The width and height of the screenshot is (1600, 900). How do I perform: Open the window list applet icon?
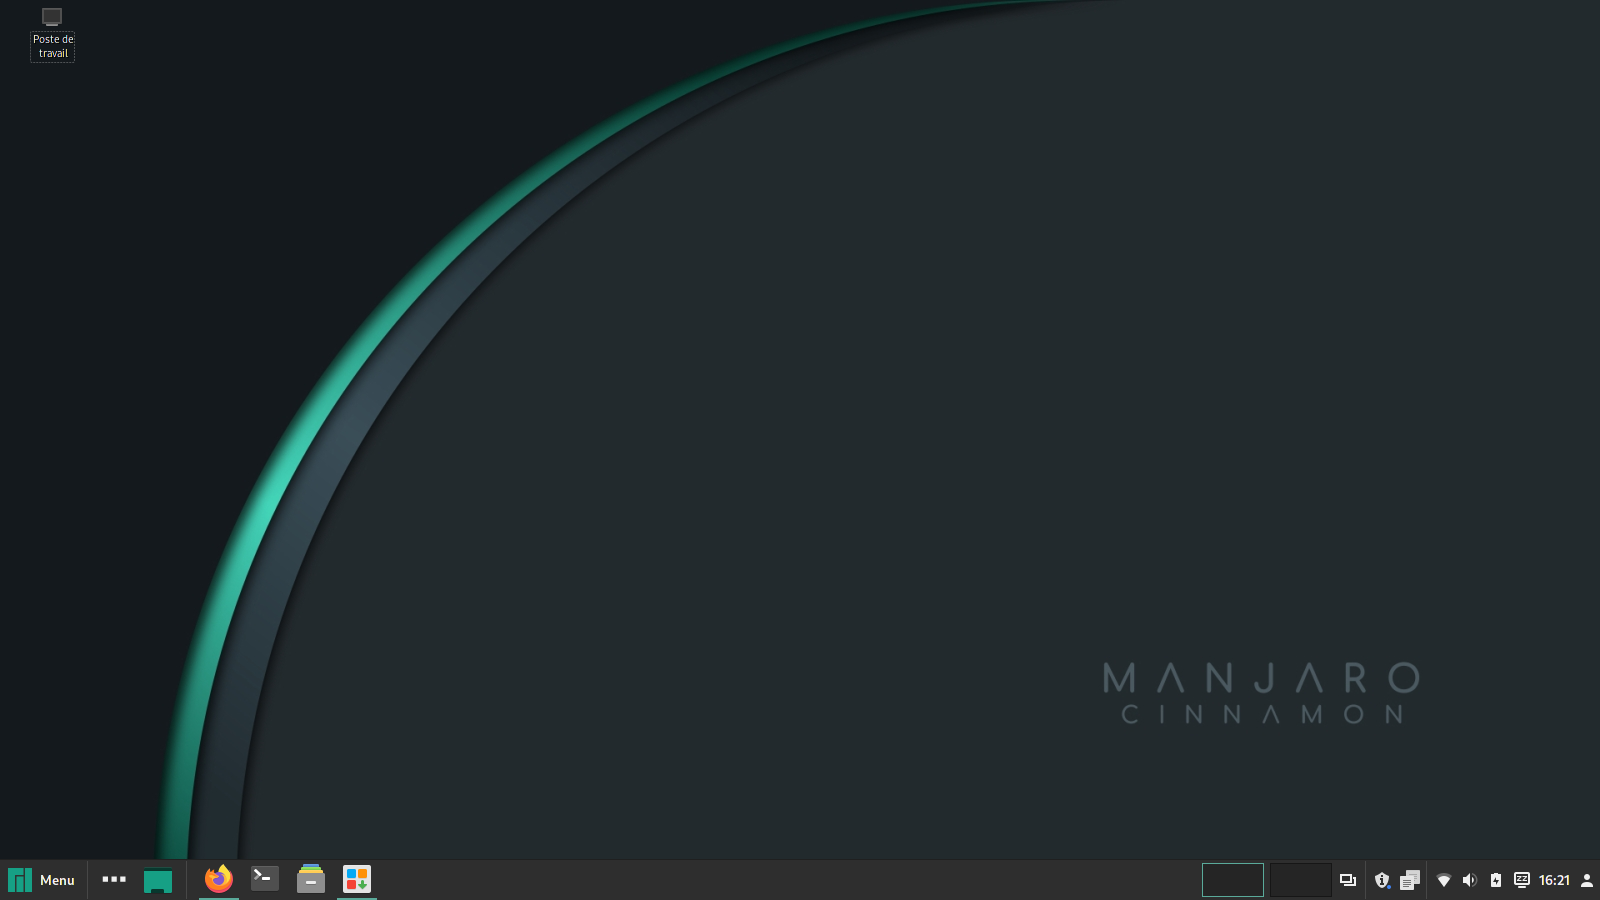tap(1348, 880)
